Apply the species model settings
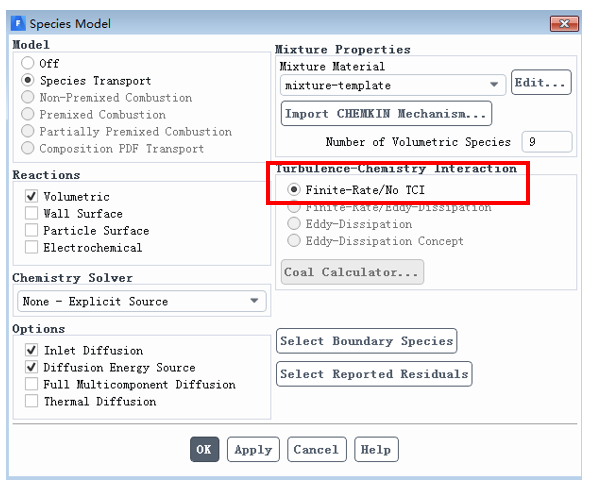Image resolution: width=596 pixels, height=488 pixels. [253, 450]
